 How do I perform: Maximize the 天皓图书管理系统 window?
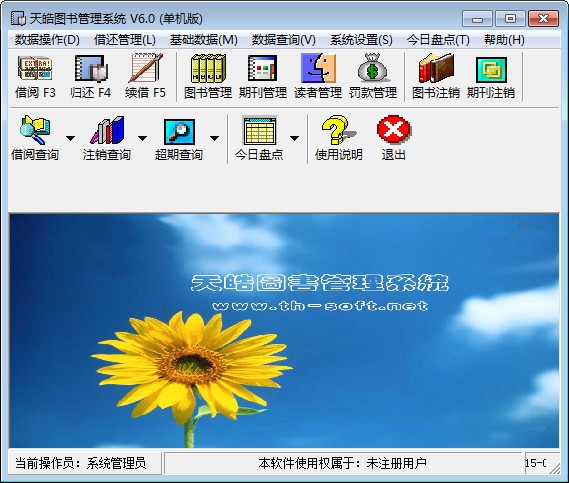pyautogui.click(x=510, y=19)
